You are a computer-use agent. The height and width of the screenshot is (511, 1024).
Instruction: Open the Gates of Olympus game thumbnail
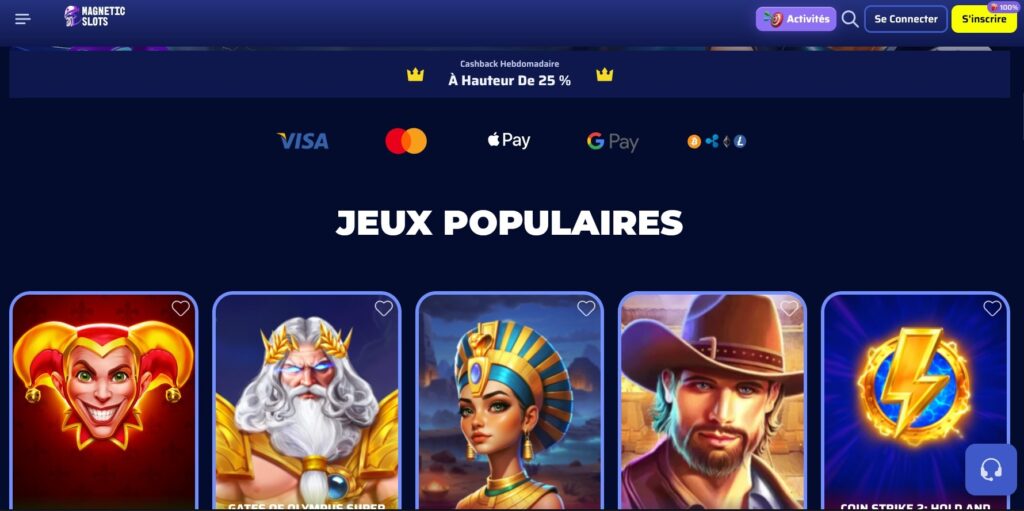[x=307, y=401]
